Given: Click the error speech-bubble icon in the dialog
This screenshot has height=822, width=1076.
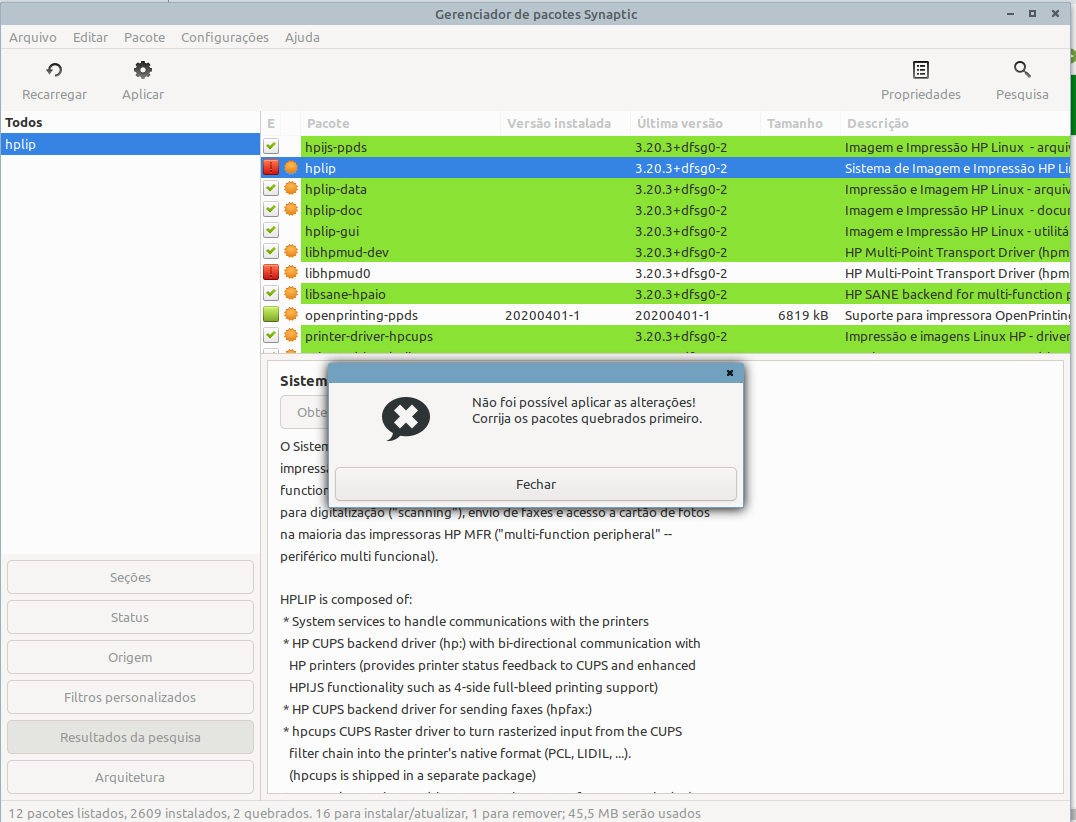Looking at the screenshot, I should pyautogui.click(x=406, y=419).
